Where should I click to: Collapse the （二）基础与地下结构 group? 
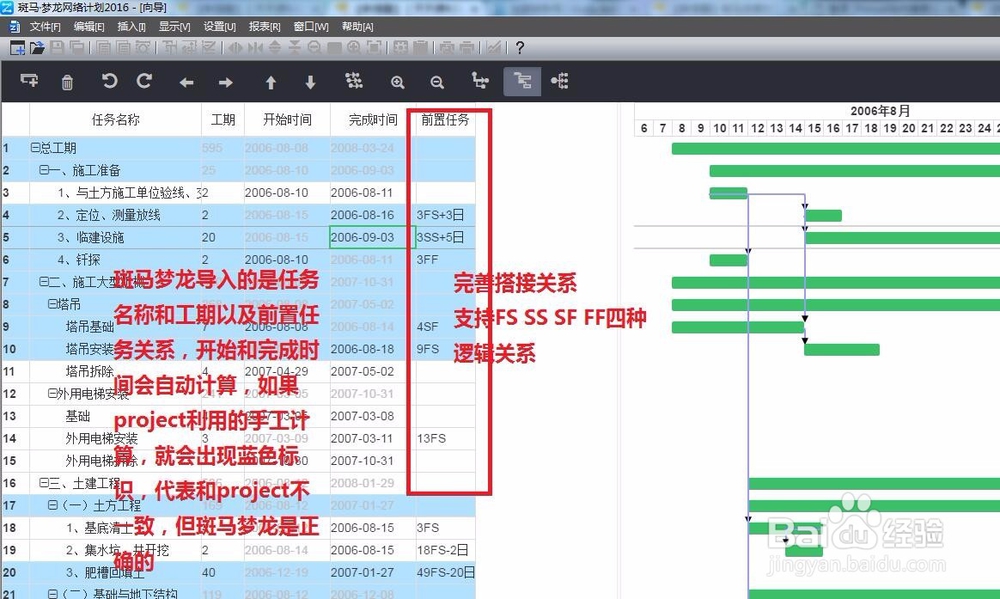(52, 593)
